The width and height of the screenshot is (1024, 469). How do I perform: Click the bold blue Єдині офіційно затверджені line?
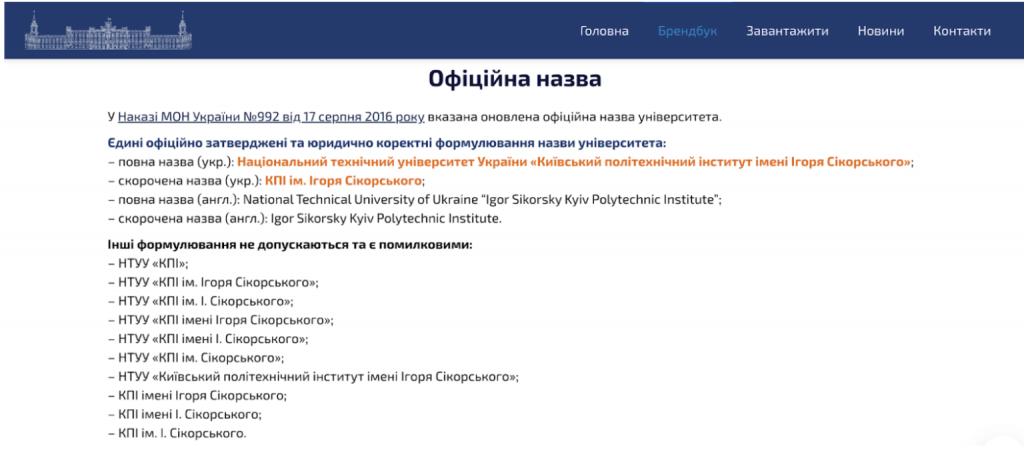tap(387, 143)
